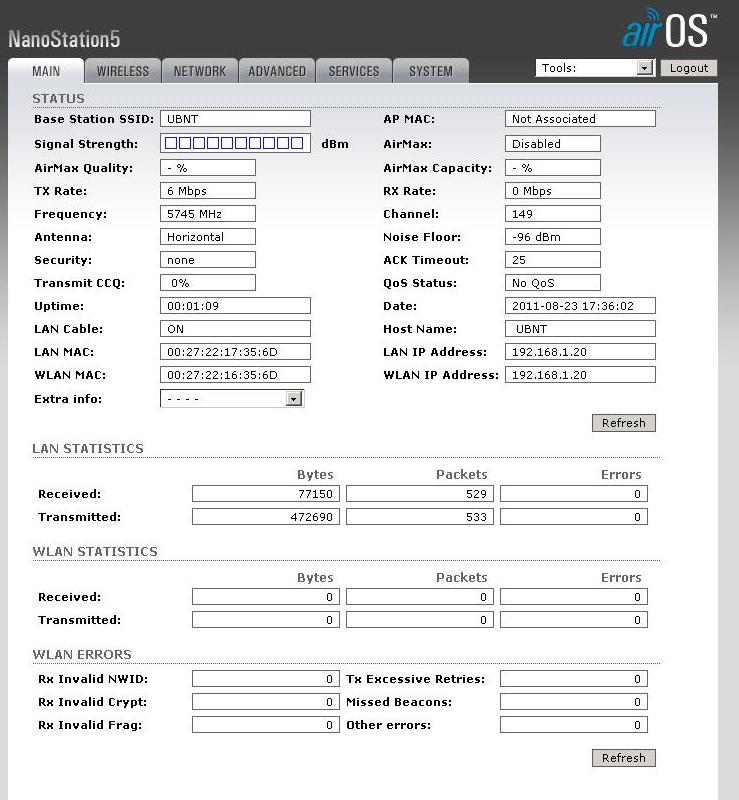Click the LAN IP Address 192.168.1.20 field
Image resolution: width=739 pixels, height=800 pixels.
(580, 352)
